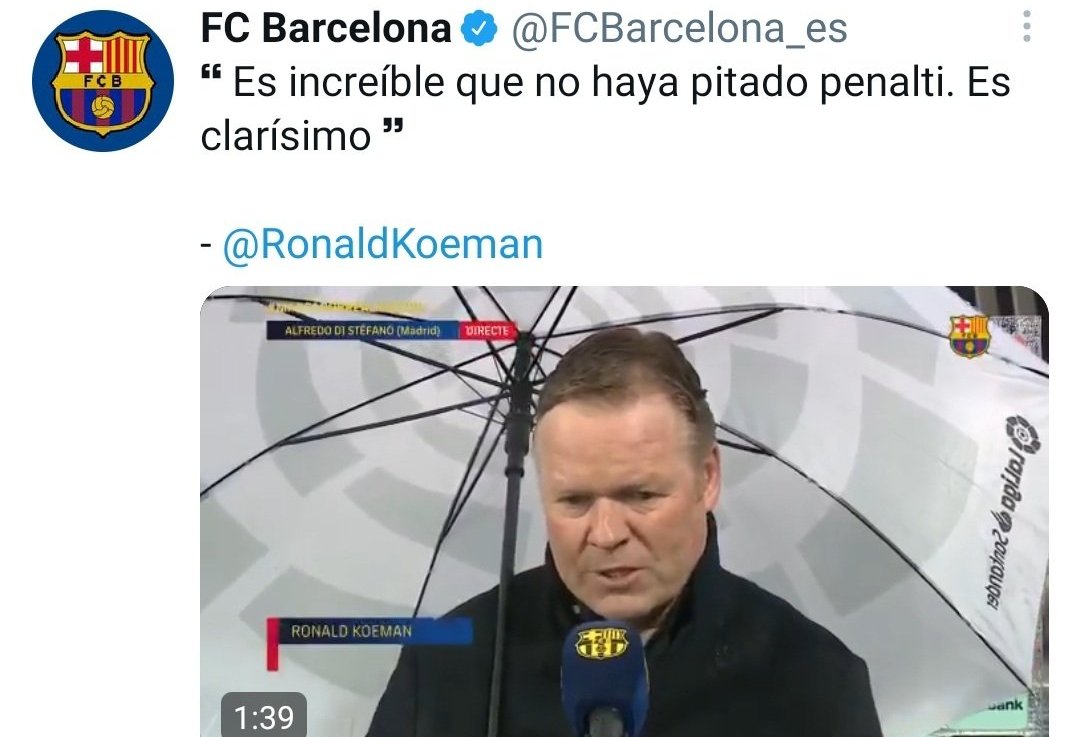Screen dimensions: 1068x737
Task: Click the tweet text about the penalti
Action: [x=606, y=109]
